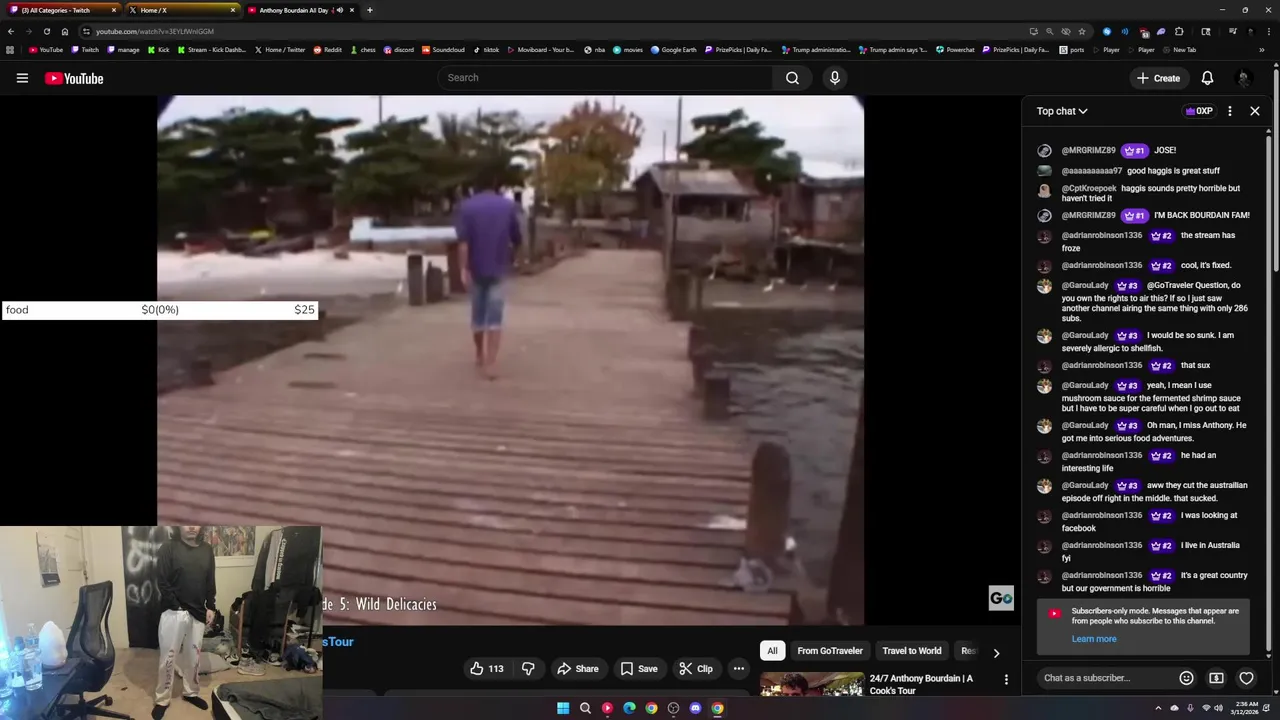Image resolution: width=1280 pixels, height=720 pixels.
Task: Bookmark this page with star icon
Action: [1081, 31]
